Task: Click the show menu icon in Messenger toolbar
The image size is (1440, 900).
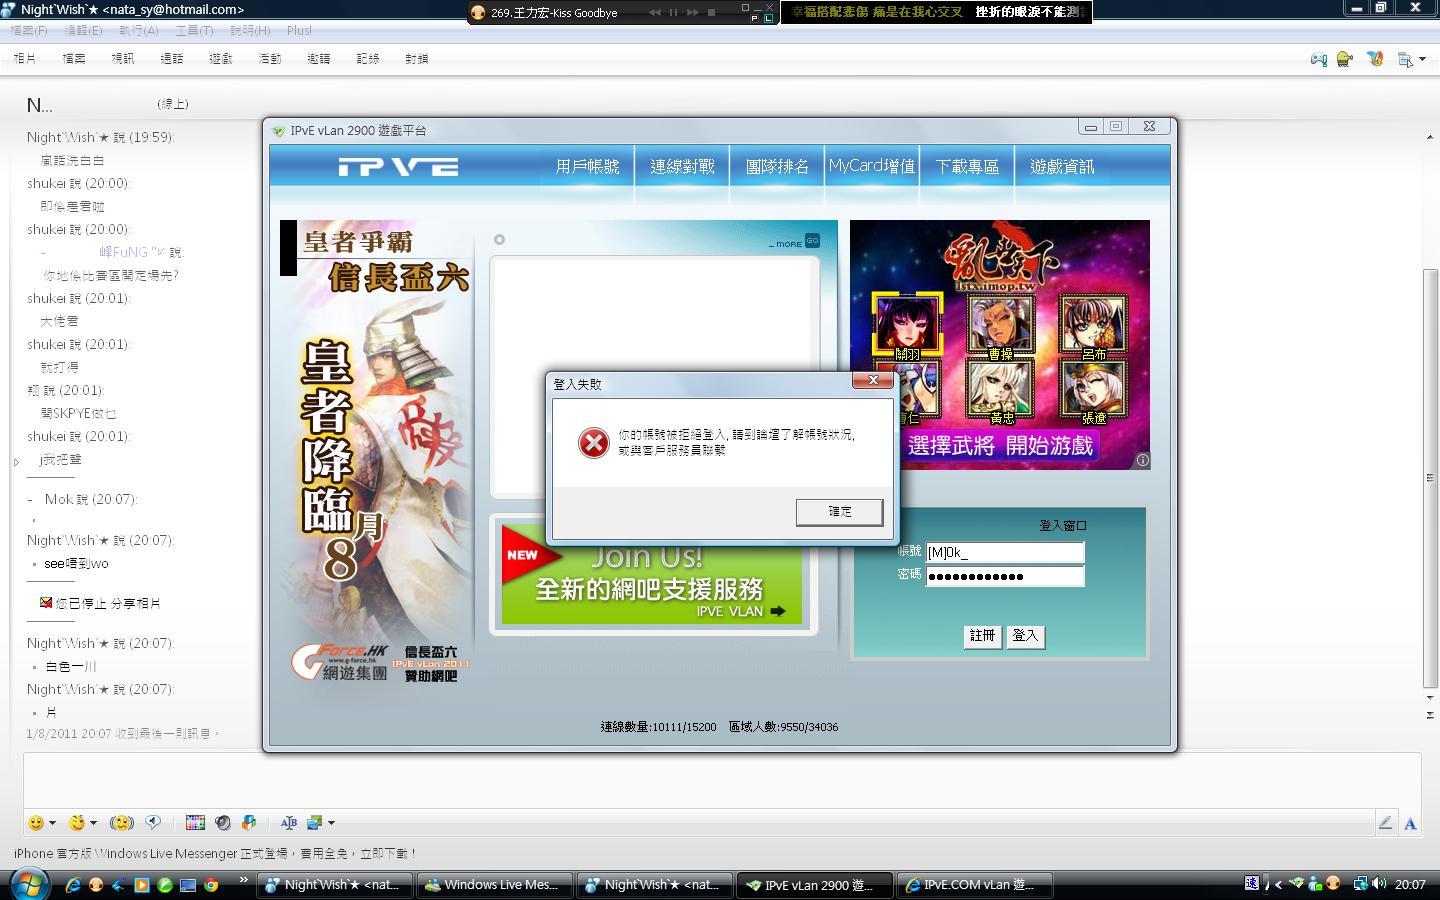Action: click(x=1405, y=60)
